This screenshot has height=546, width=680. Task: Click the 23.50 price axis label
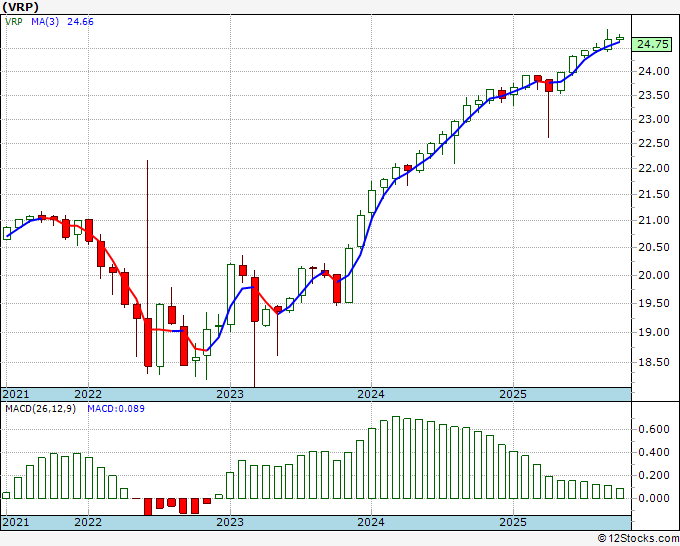654,95
